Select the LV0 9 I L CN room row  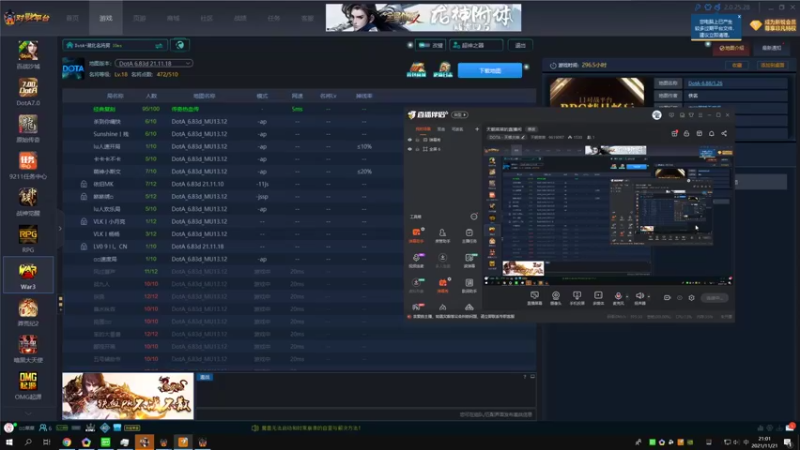[299, 246]
